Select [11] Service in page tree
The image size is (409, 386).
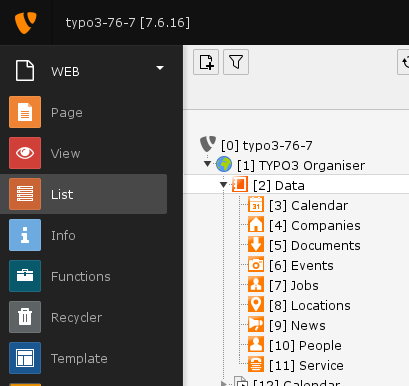tap(306, 365)
